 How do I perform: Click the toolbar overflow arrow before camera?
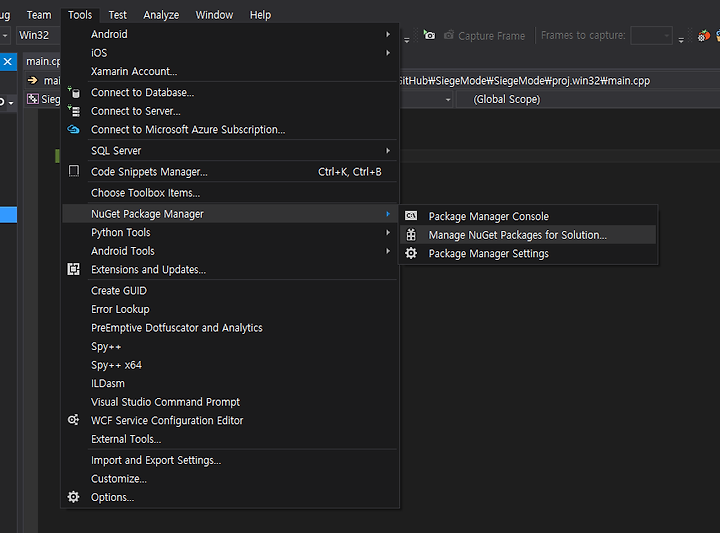tap(407, 40)
